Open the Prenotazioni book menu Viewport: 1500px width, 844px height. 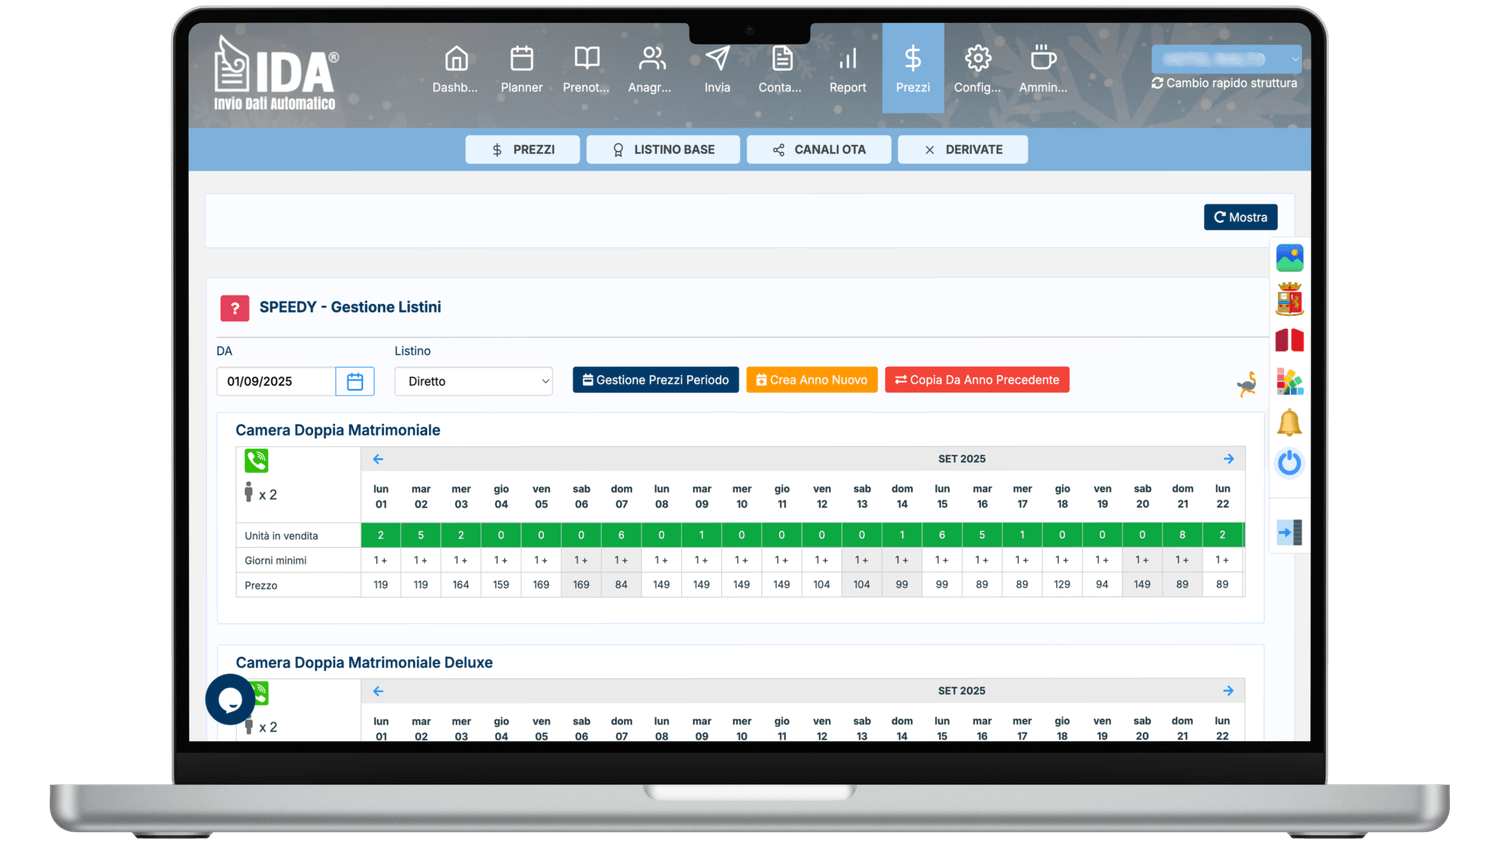pos(586,69)
